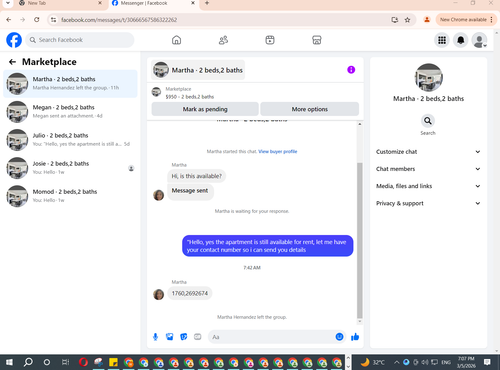Open Windows Start menu
This screenshot has width=500, height=370.
[9, 362]
